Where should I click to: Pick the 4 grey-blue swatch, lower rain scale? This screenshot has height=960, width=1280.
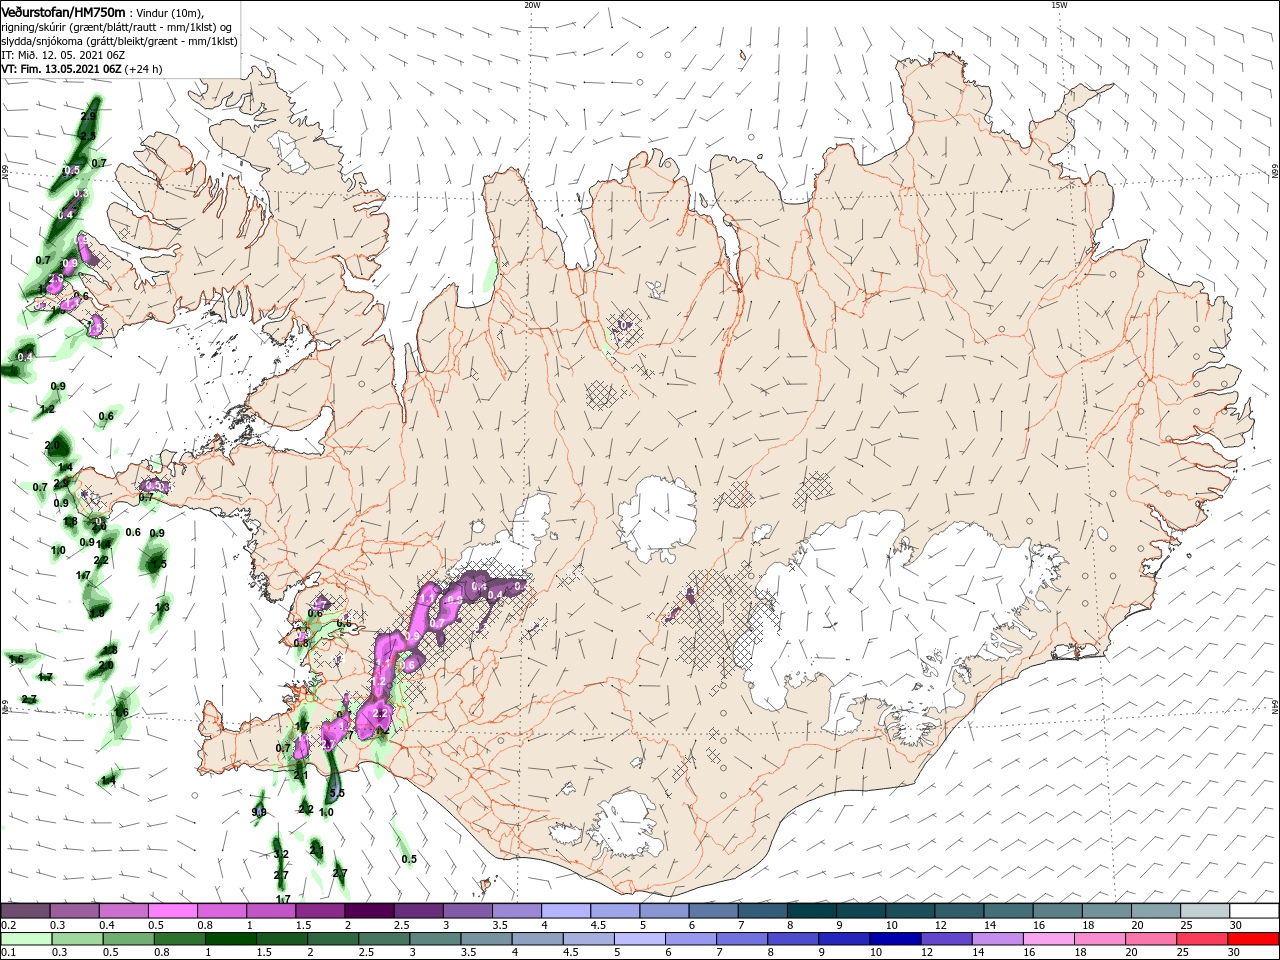[x=536, y=939]
